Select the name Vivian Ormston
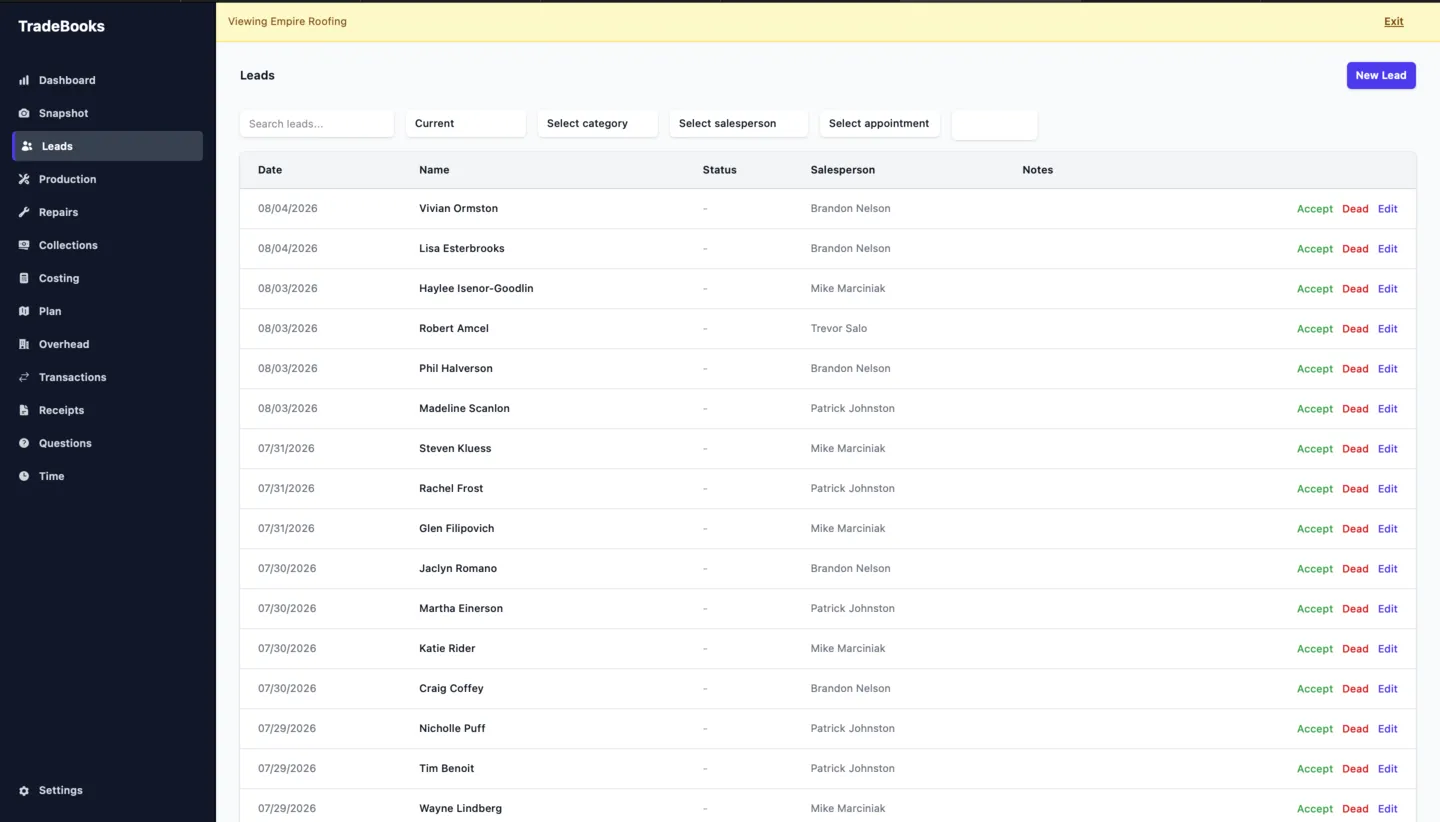This screenshot has height=822, width=1440. [x=458, y=208]
